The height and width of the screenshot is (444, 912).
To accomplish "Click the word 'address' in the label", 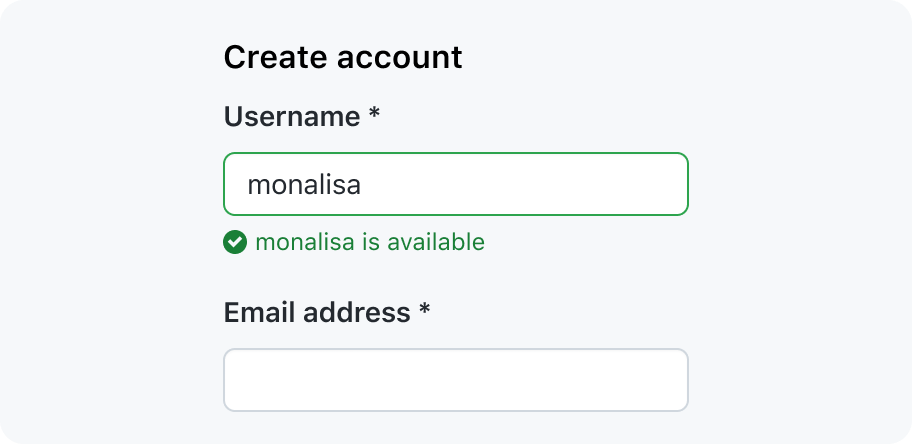I will tap(357, 312).
